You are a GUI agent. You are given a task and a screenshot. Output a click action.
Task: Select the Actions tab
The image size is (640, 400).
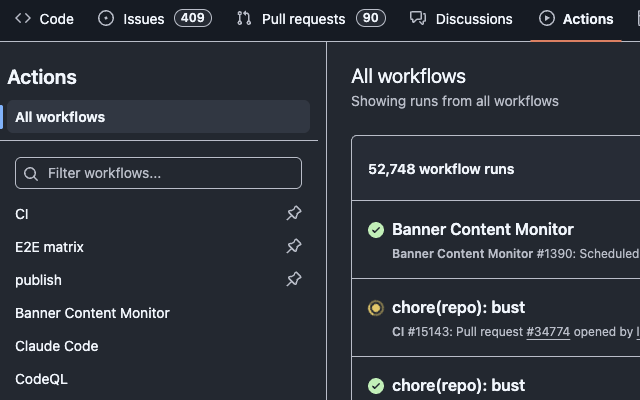coord(576,19)
